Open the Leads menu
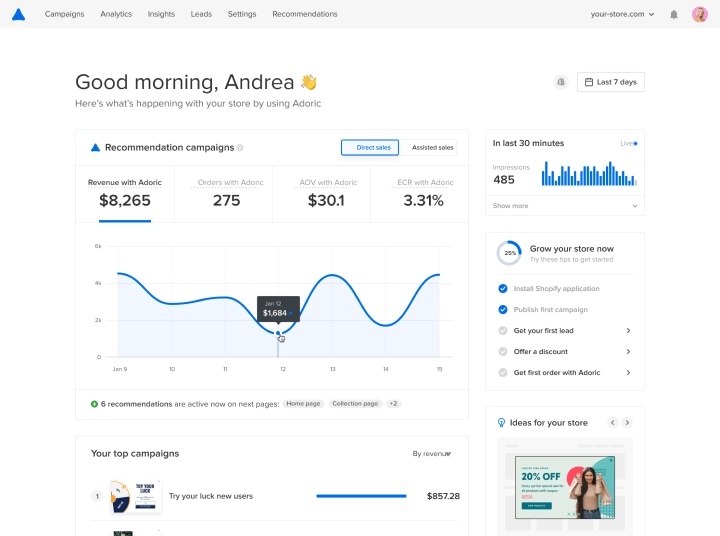The width and height of the screenshot is (720, 536). click(201, 14)
